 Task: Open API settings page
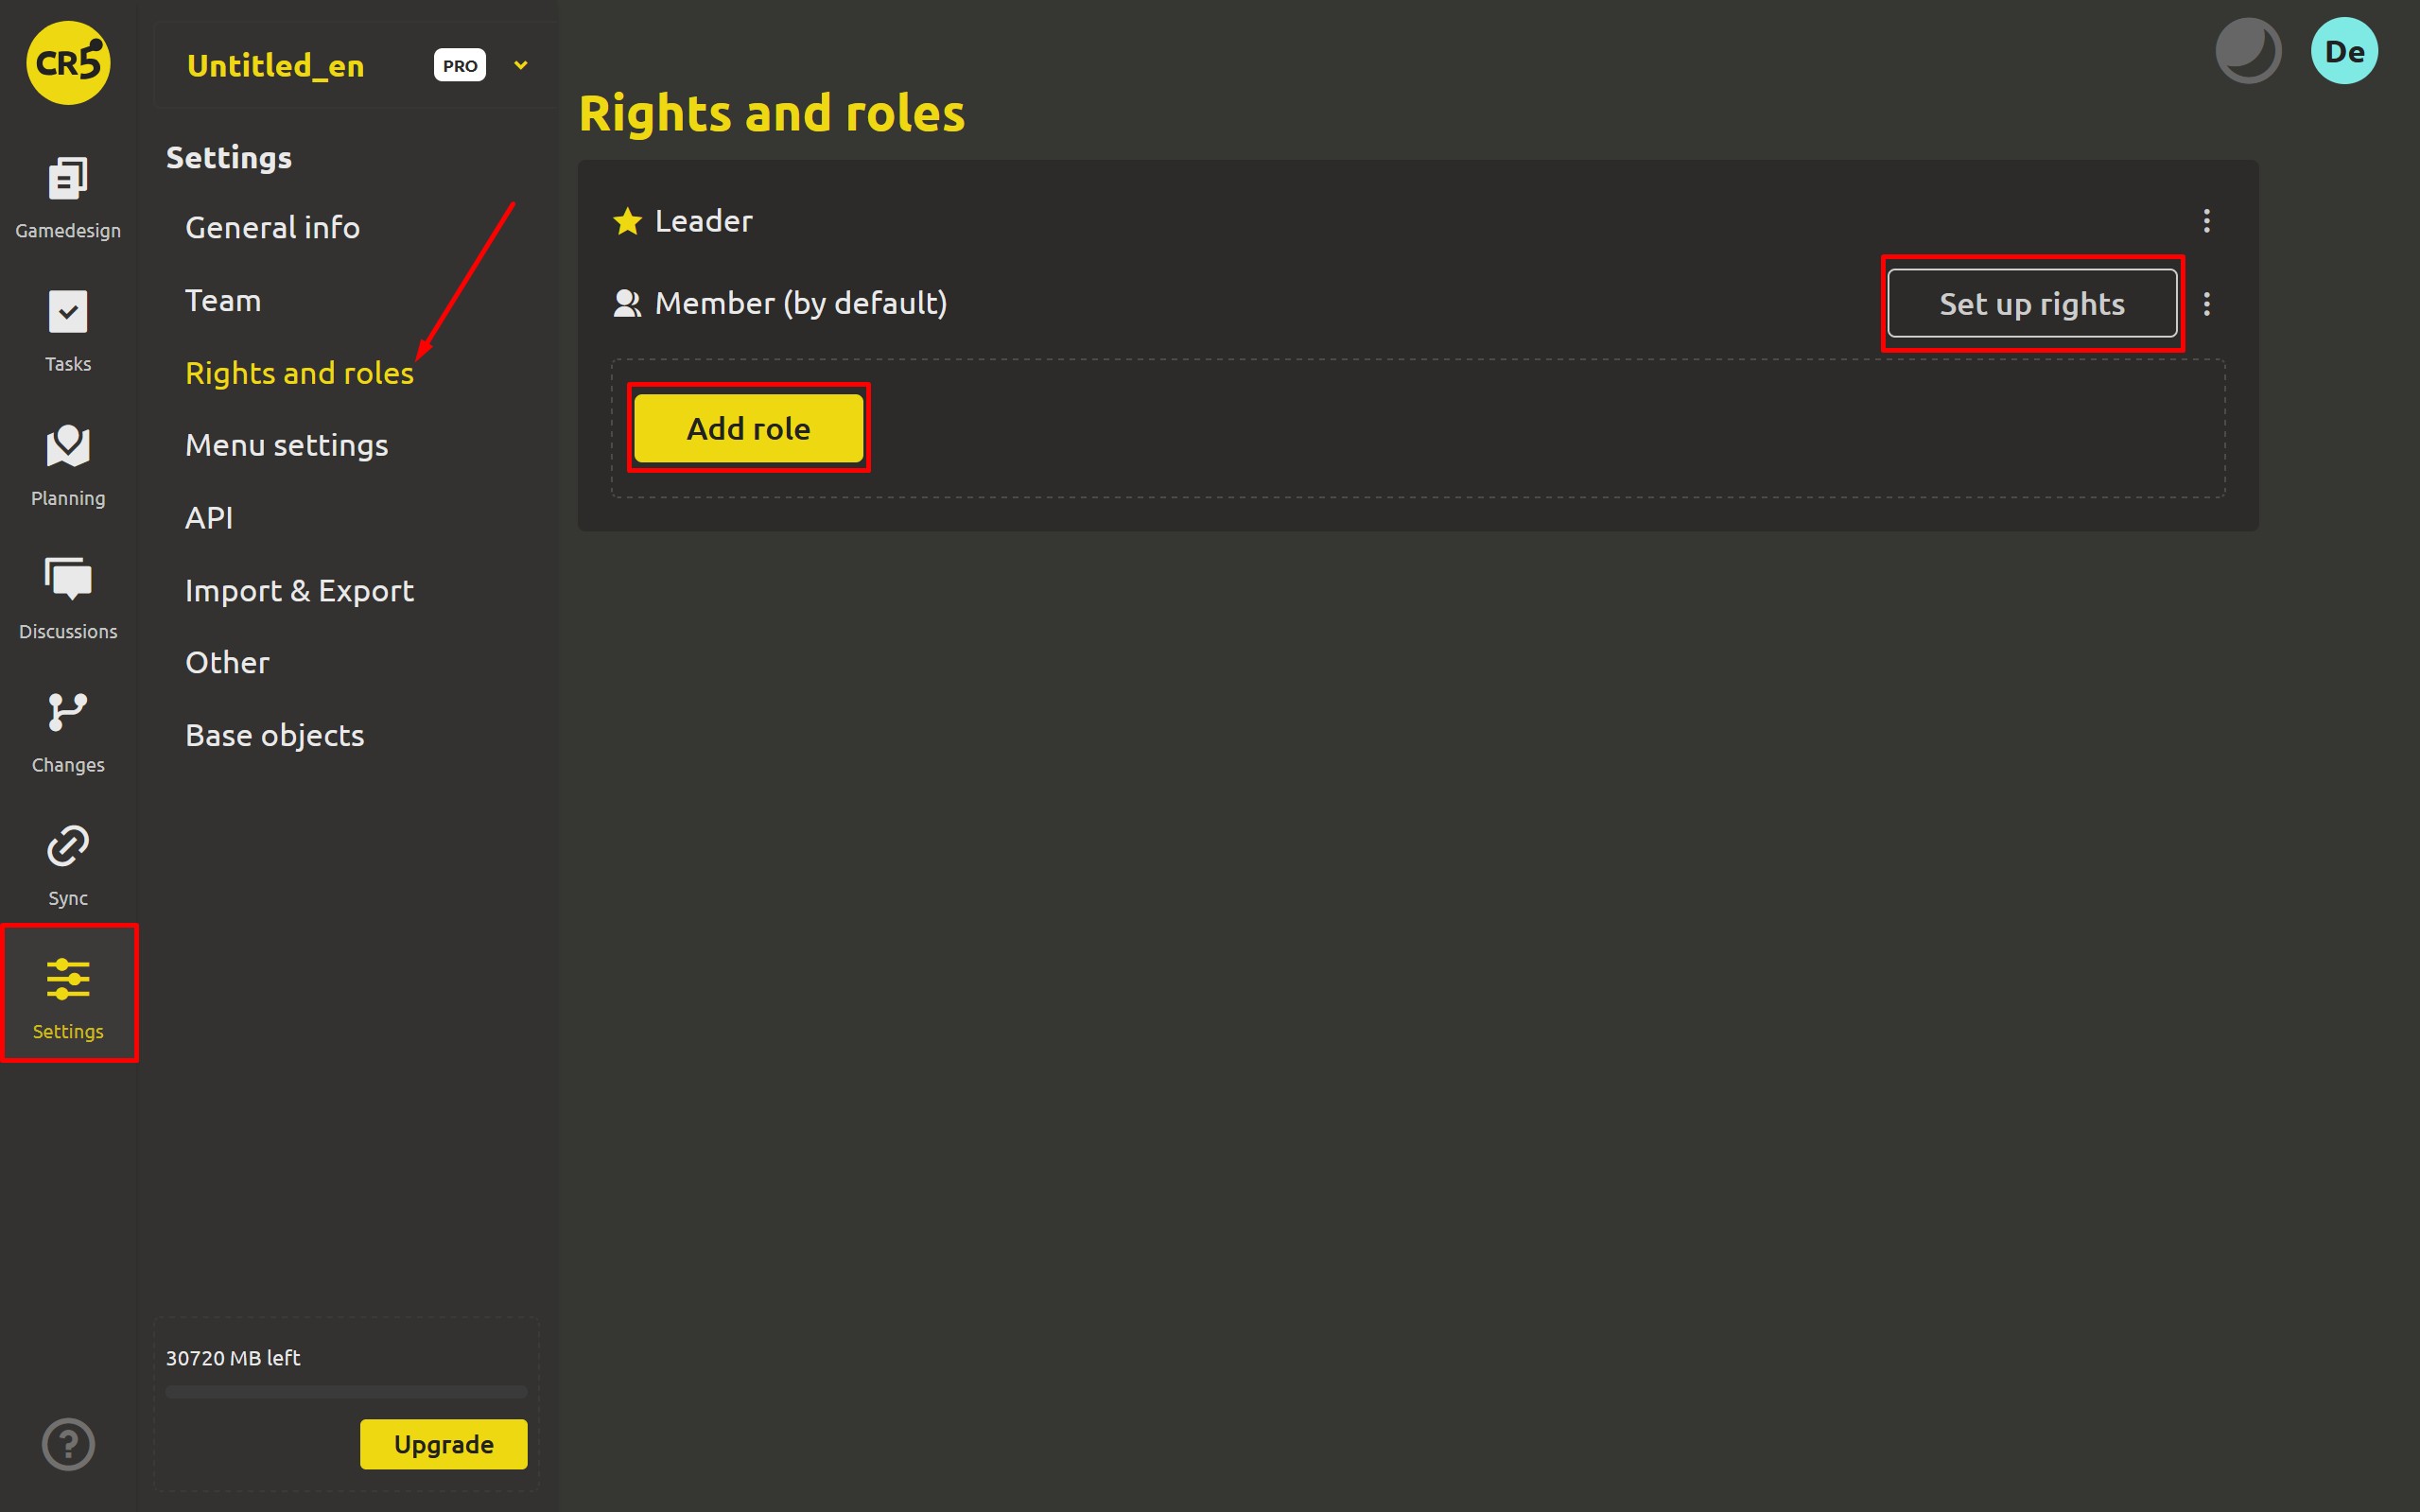209,518
